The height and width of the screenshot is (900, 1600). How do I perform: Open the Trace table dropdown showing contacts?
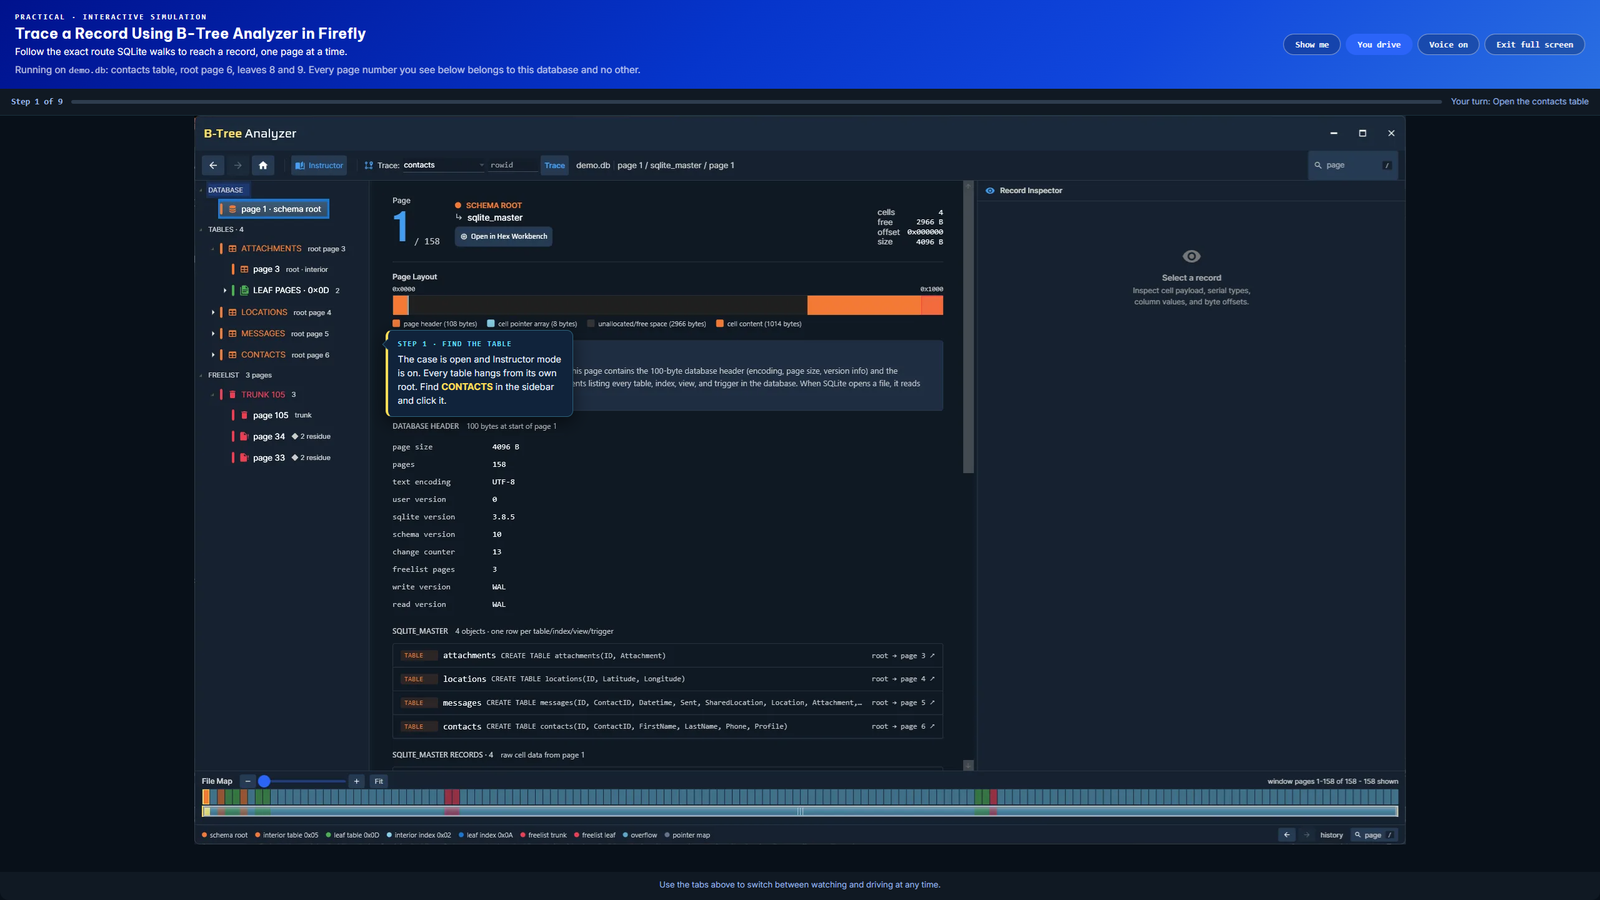(444, 165)
